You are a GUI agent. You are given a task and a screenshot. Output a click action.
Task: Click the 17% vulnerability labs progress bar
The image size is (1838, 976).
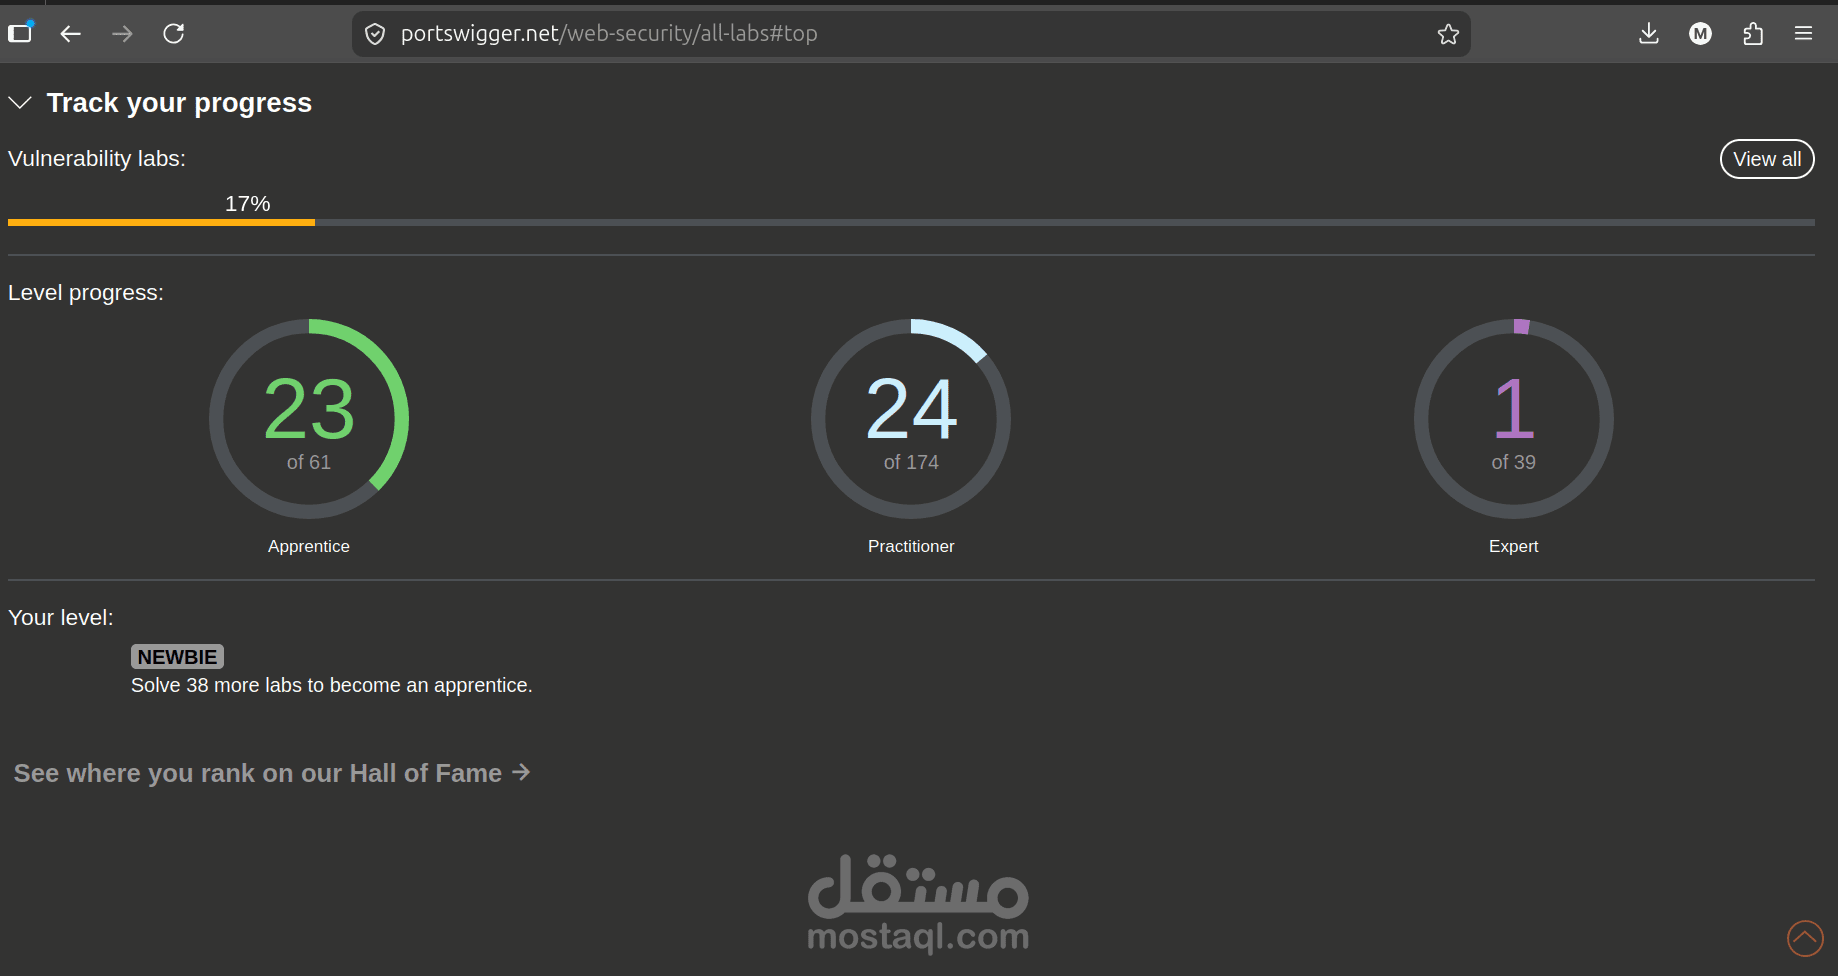[911, 222]
